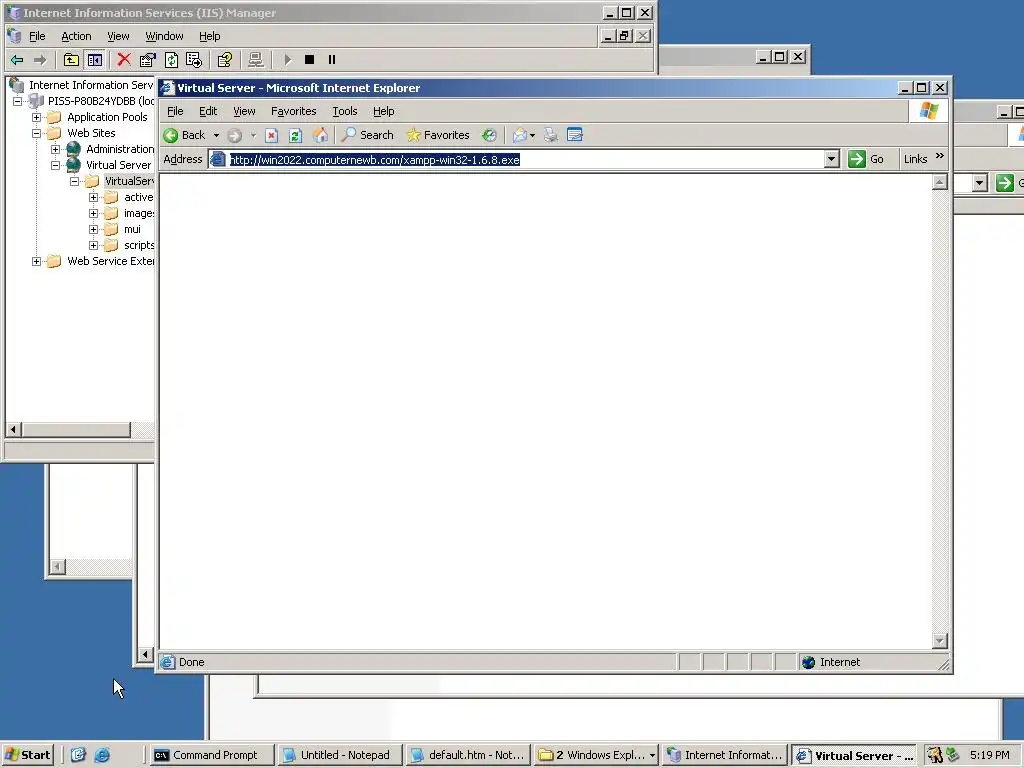1024x768 pixels.
Task: Click the Print icon in IE toolbar
Action: point(551,135)
